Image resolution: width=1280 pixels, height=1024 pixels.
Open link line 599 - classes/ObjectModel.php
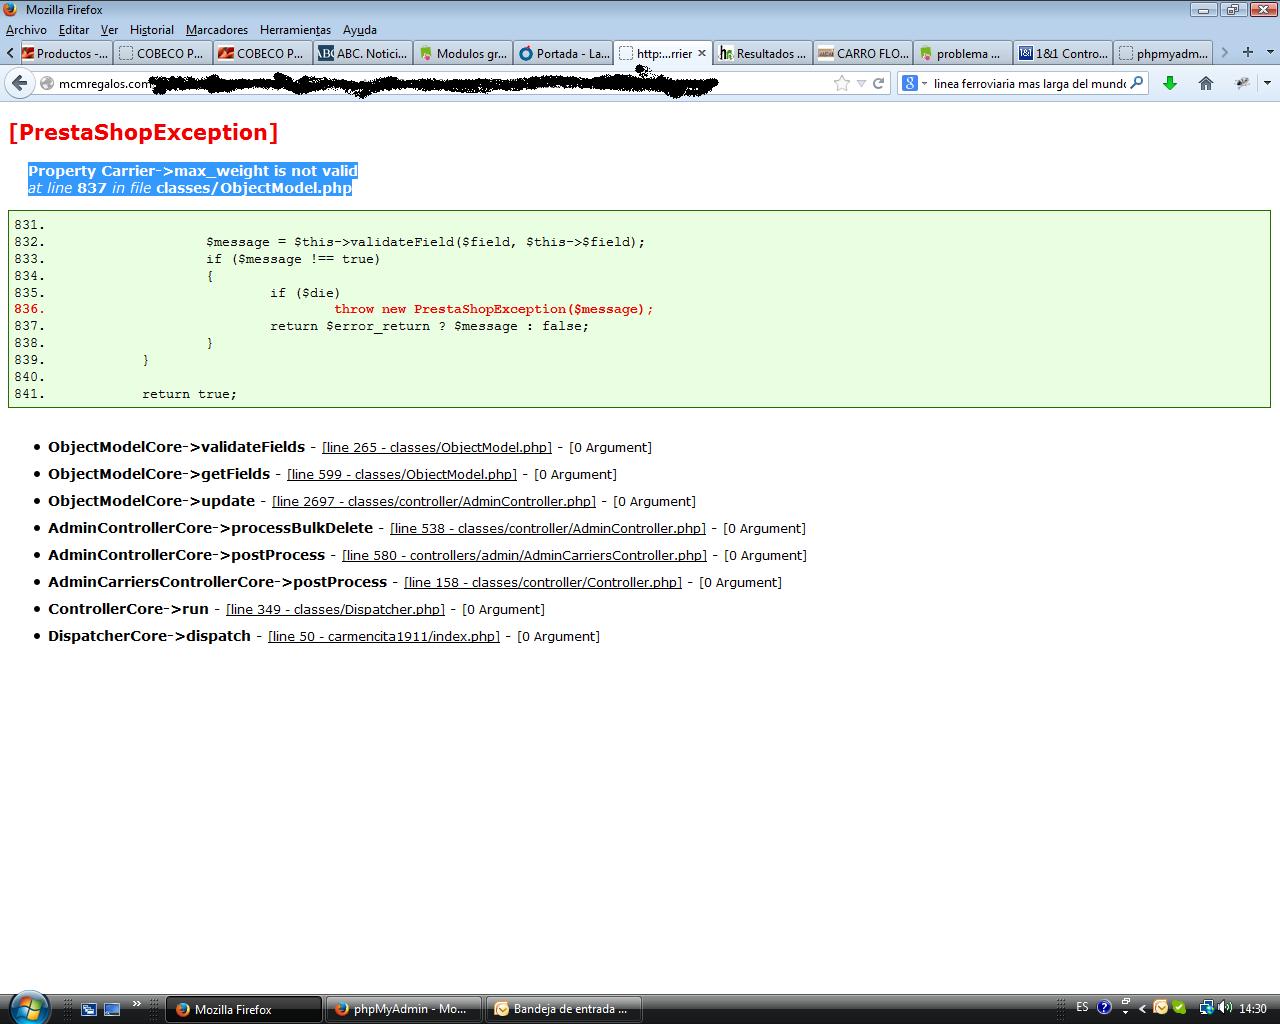click(x=402, y=474)
